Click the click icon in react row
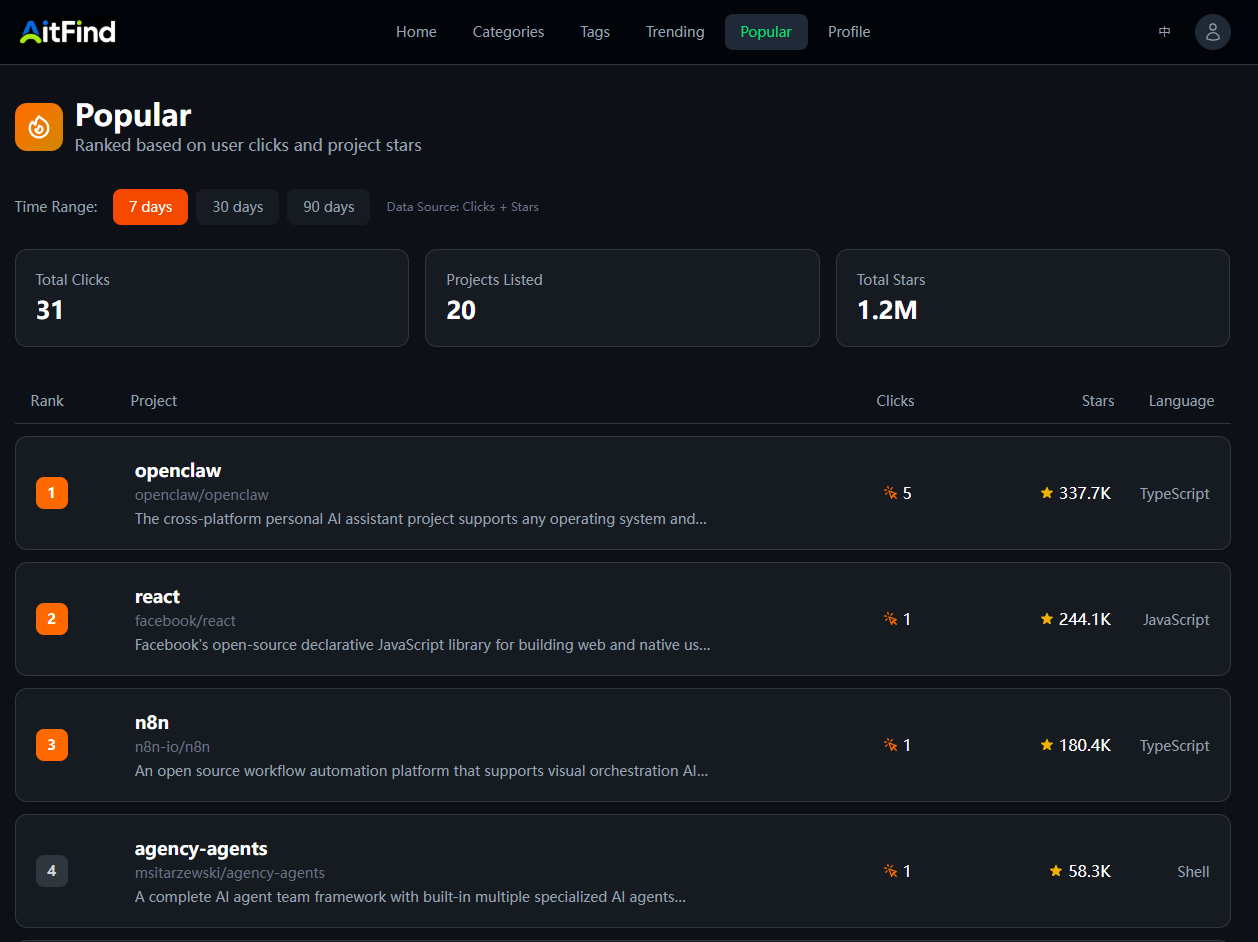The height and width of the screenshot is (942, 1258). (891, 619)
